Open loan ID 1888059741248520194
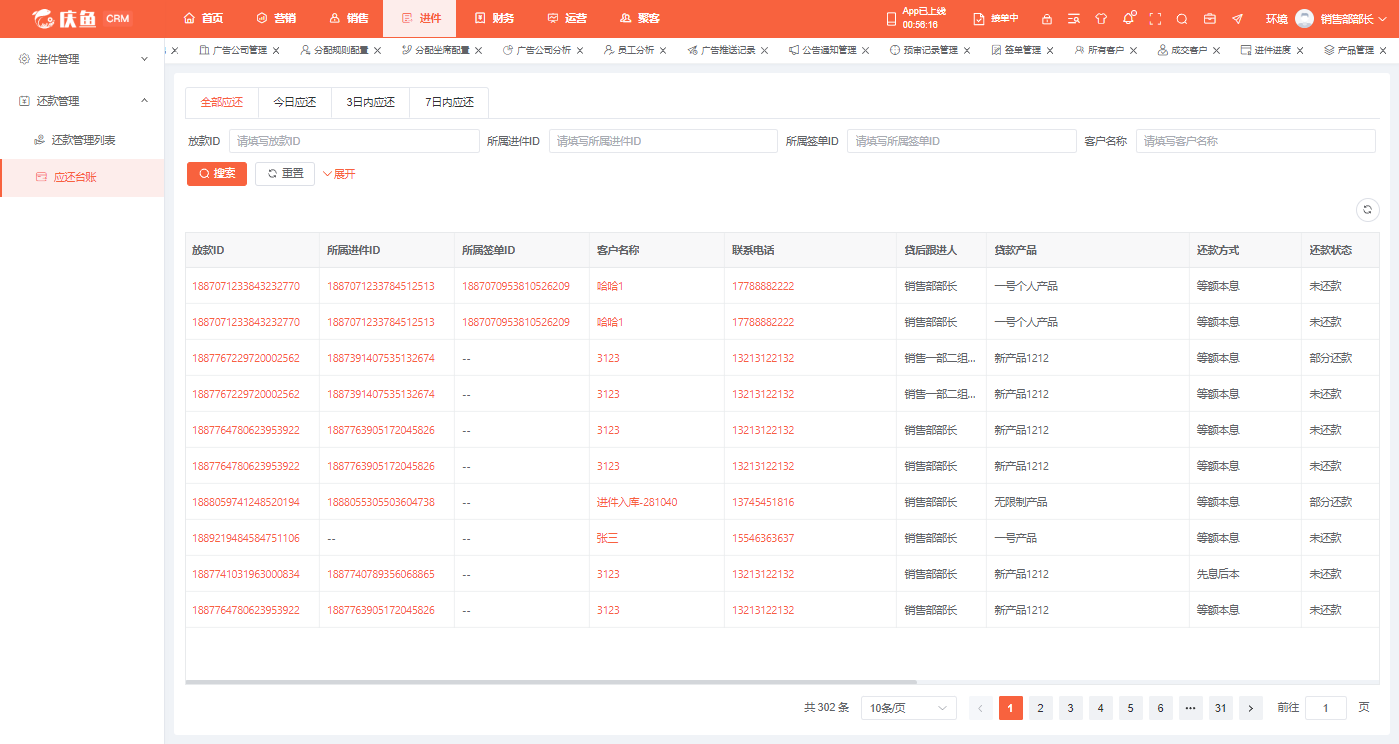Screen dimensions: 1399x744 click(x=246, y=502)
